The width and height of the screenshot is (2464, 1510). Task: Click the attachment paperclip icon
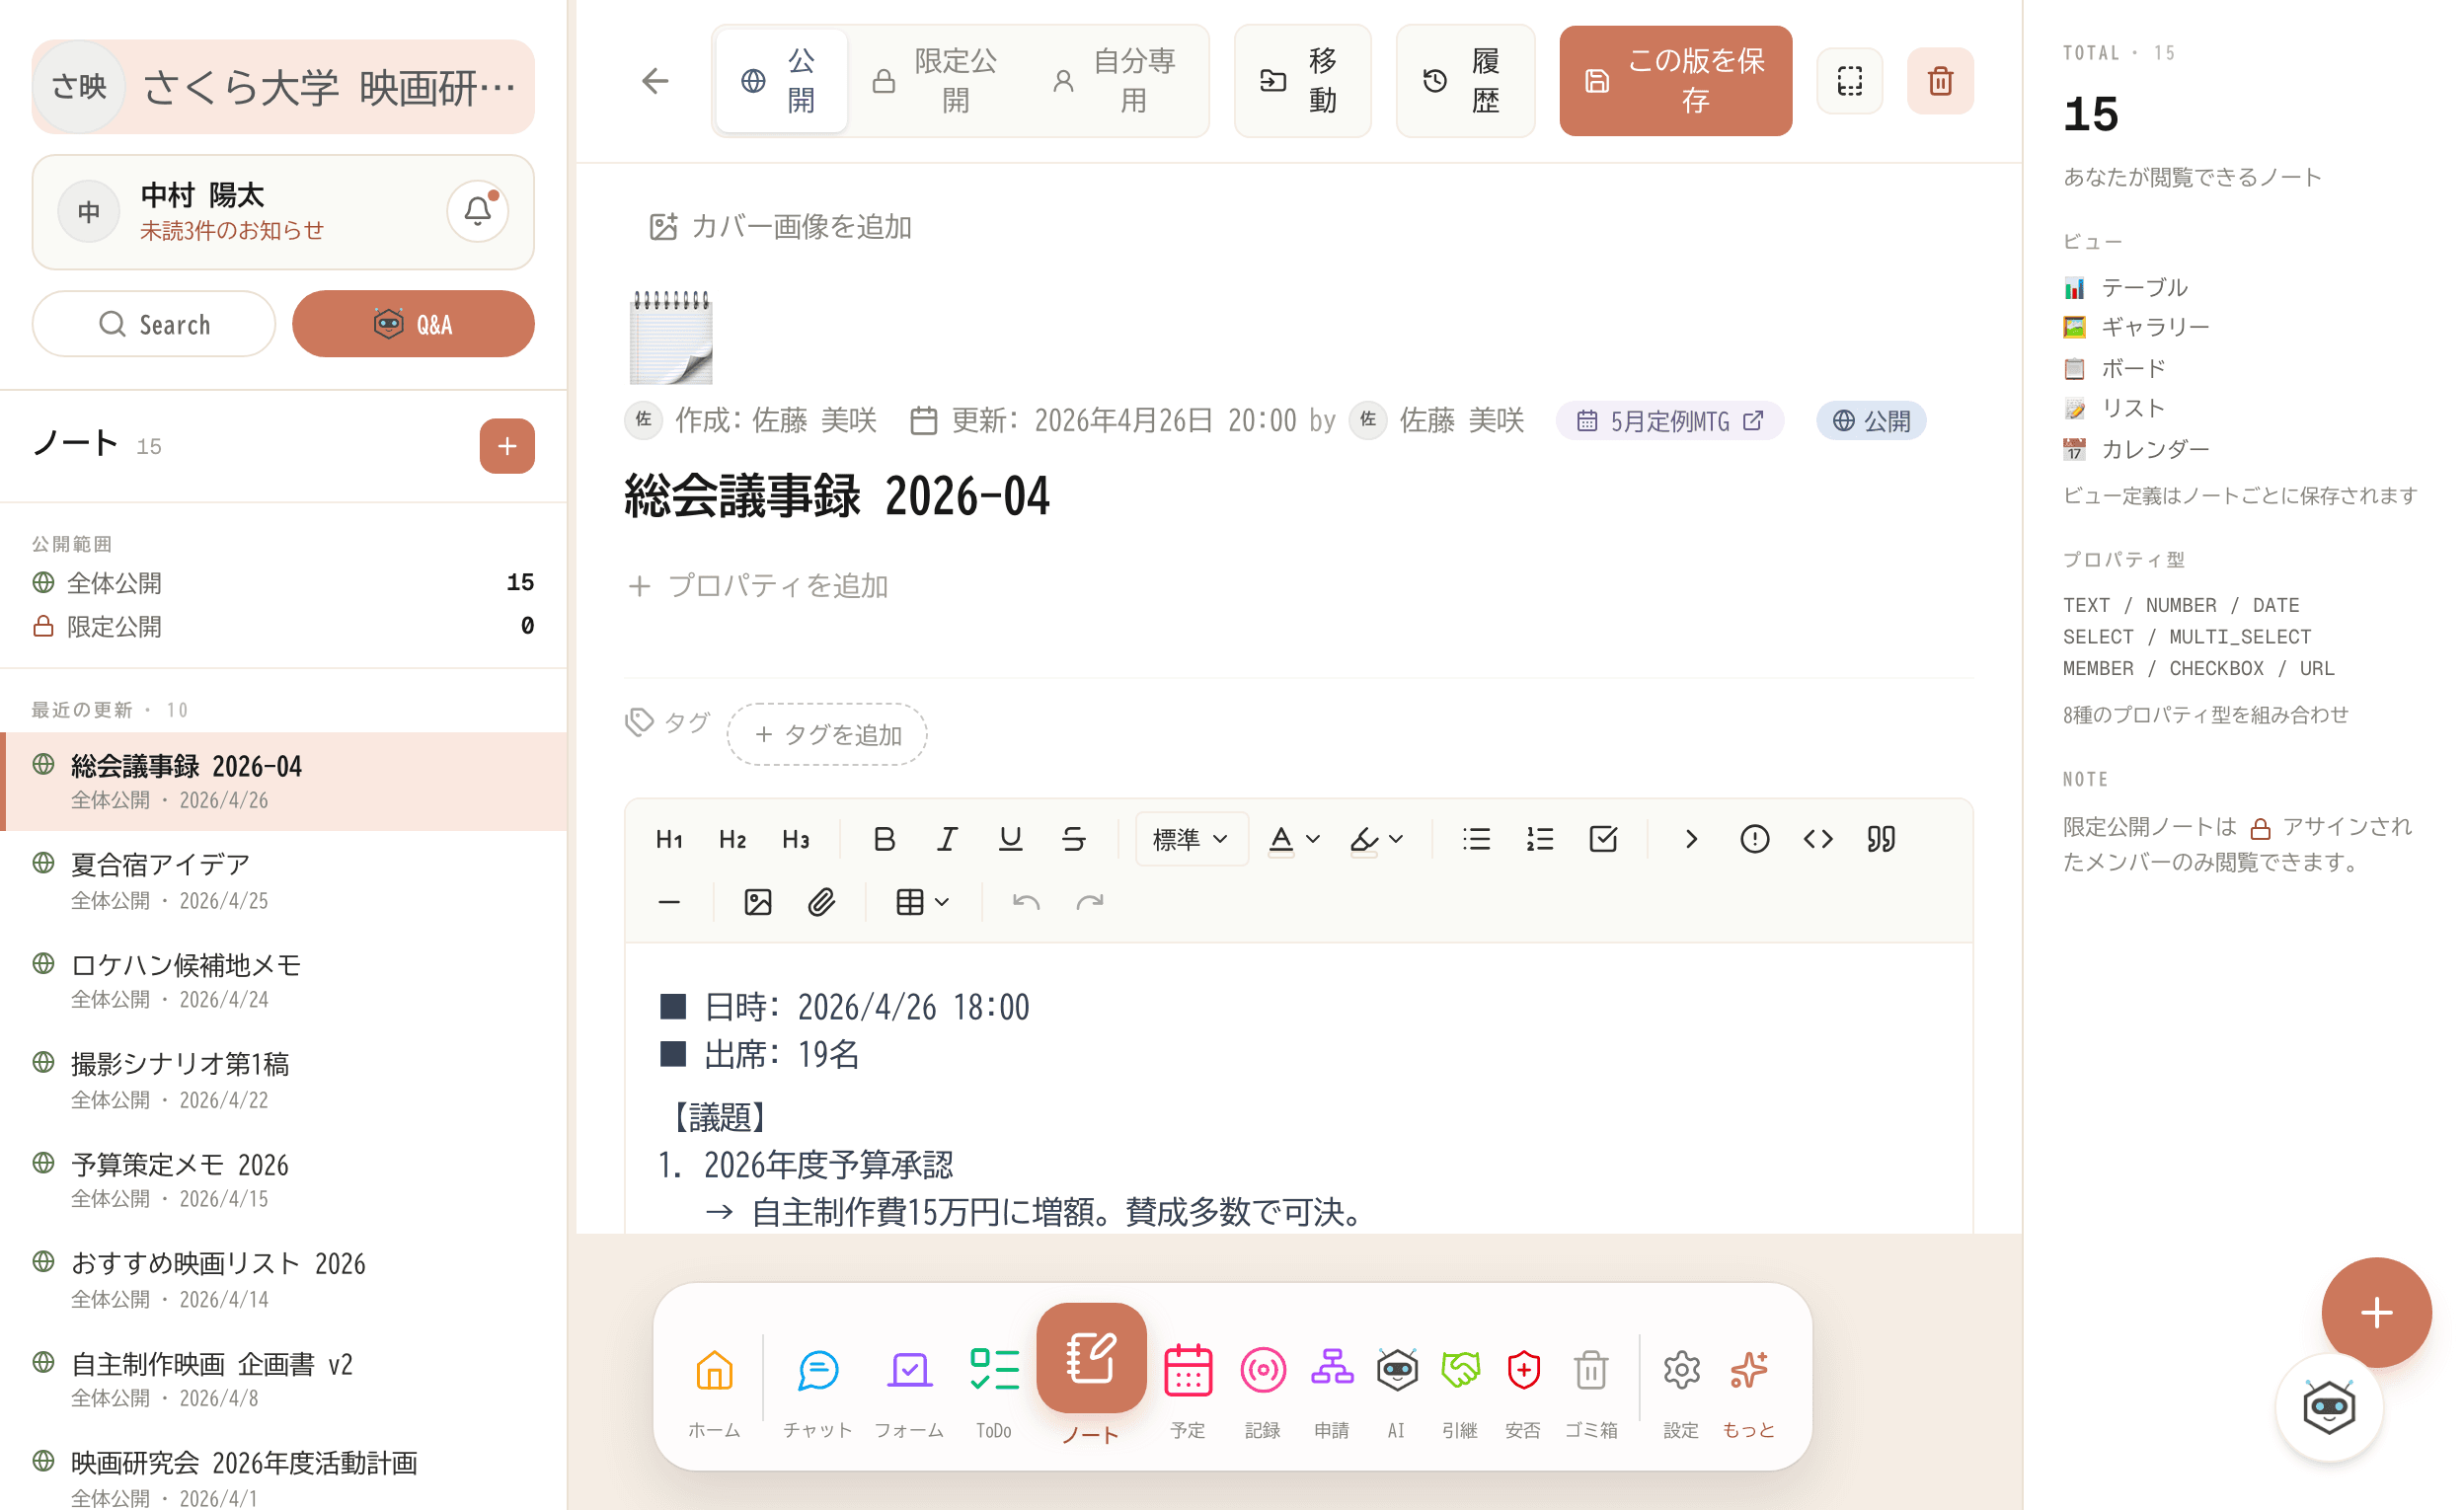pos(821,902)
